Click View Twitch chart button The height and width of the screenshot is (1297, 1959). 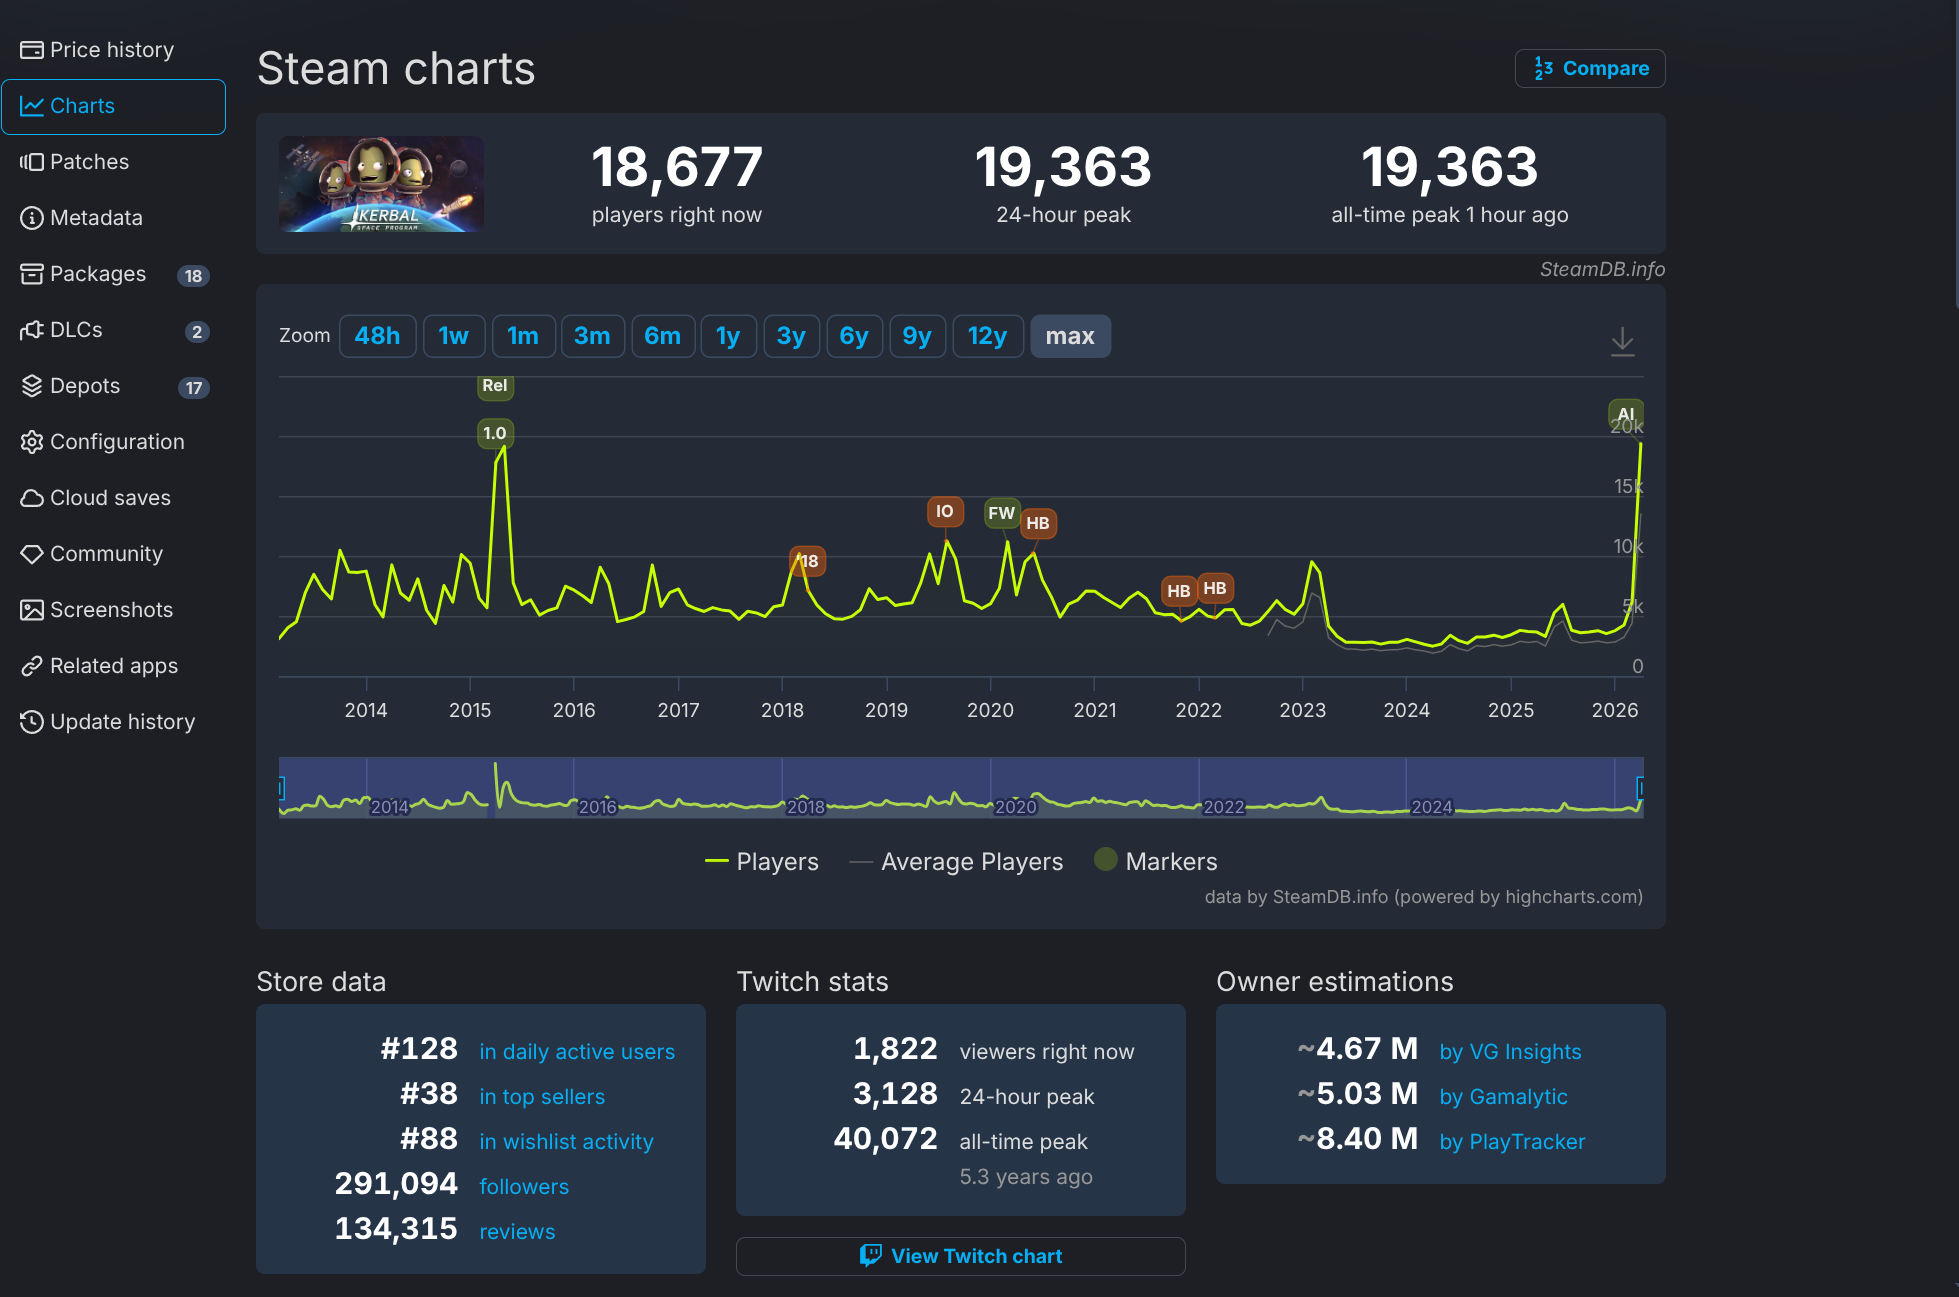click(960, 1256)
